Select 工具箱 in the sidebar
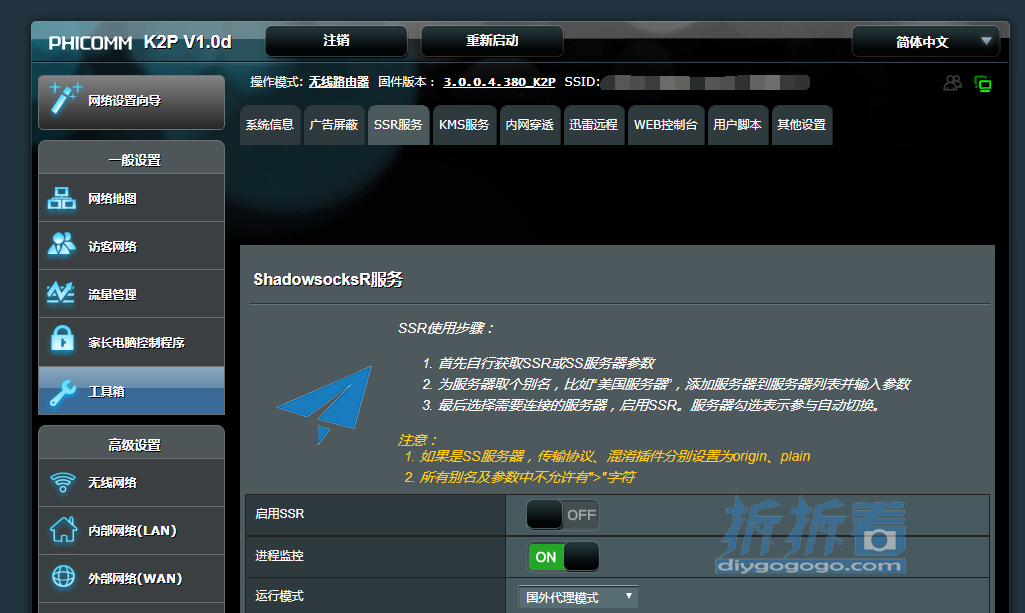The image size is (1025, 613). click(x=131, y=391)
